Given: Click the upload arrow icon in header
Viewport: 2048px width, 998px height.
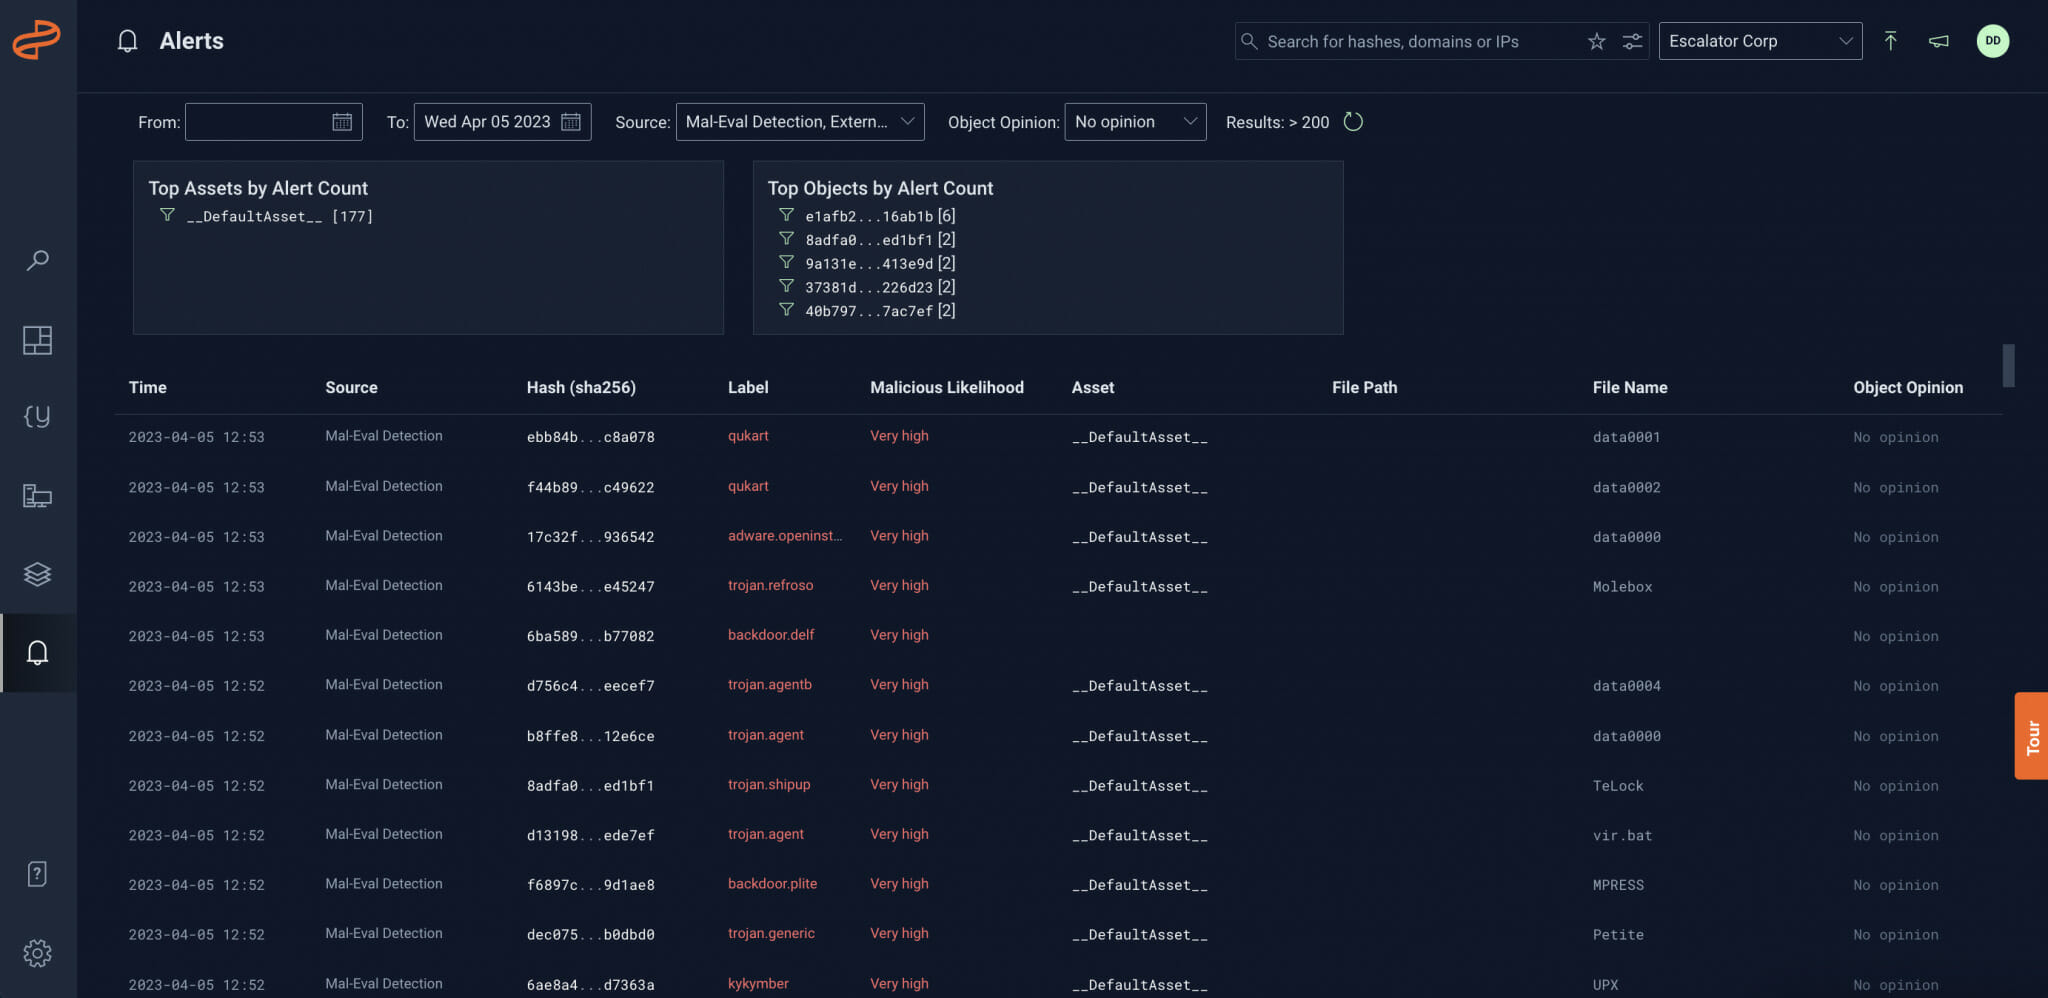Looking at the screenshot, I should tap(1890, 41).
